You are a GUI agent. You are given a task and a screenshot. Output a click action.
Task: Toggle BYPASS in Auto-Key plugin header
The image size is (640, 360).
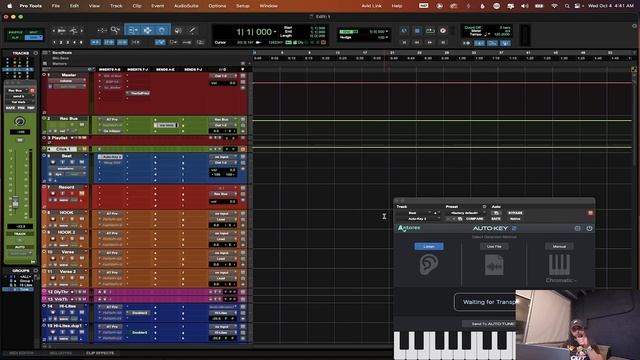click(515, 213)
